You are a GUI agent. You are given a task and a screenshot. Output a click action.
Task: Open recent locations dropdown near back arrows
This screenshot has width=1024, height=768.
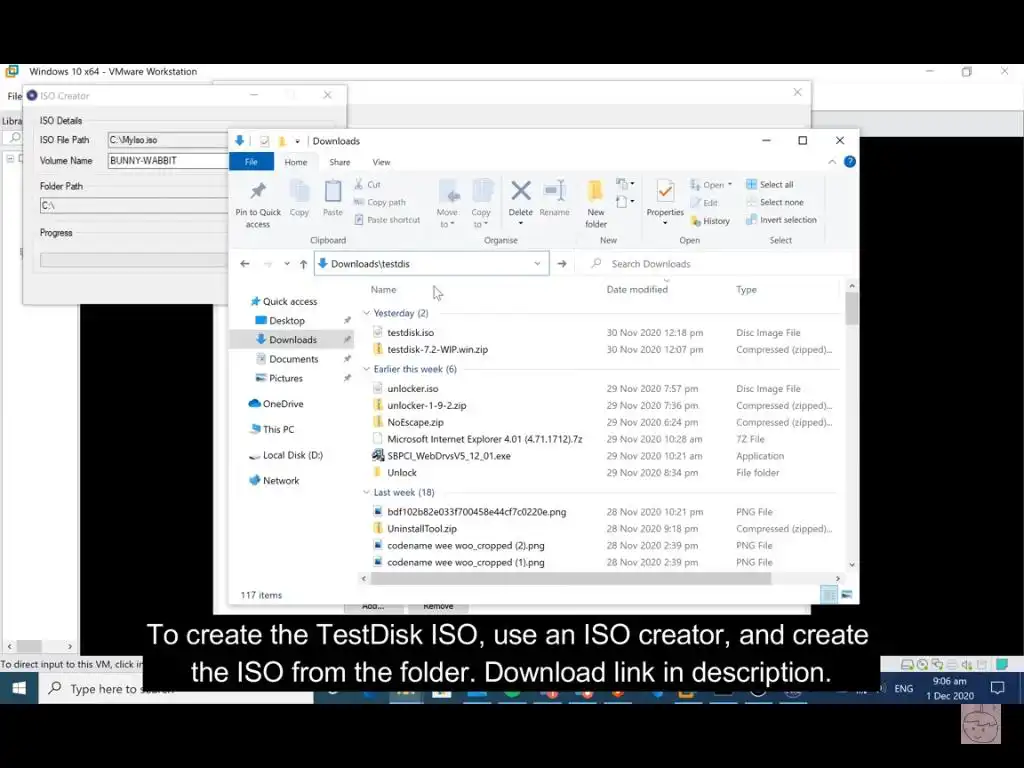tap(287, 264)
